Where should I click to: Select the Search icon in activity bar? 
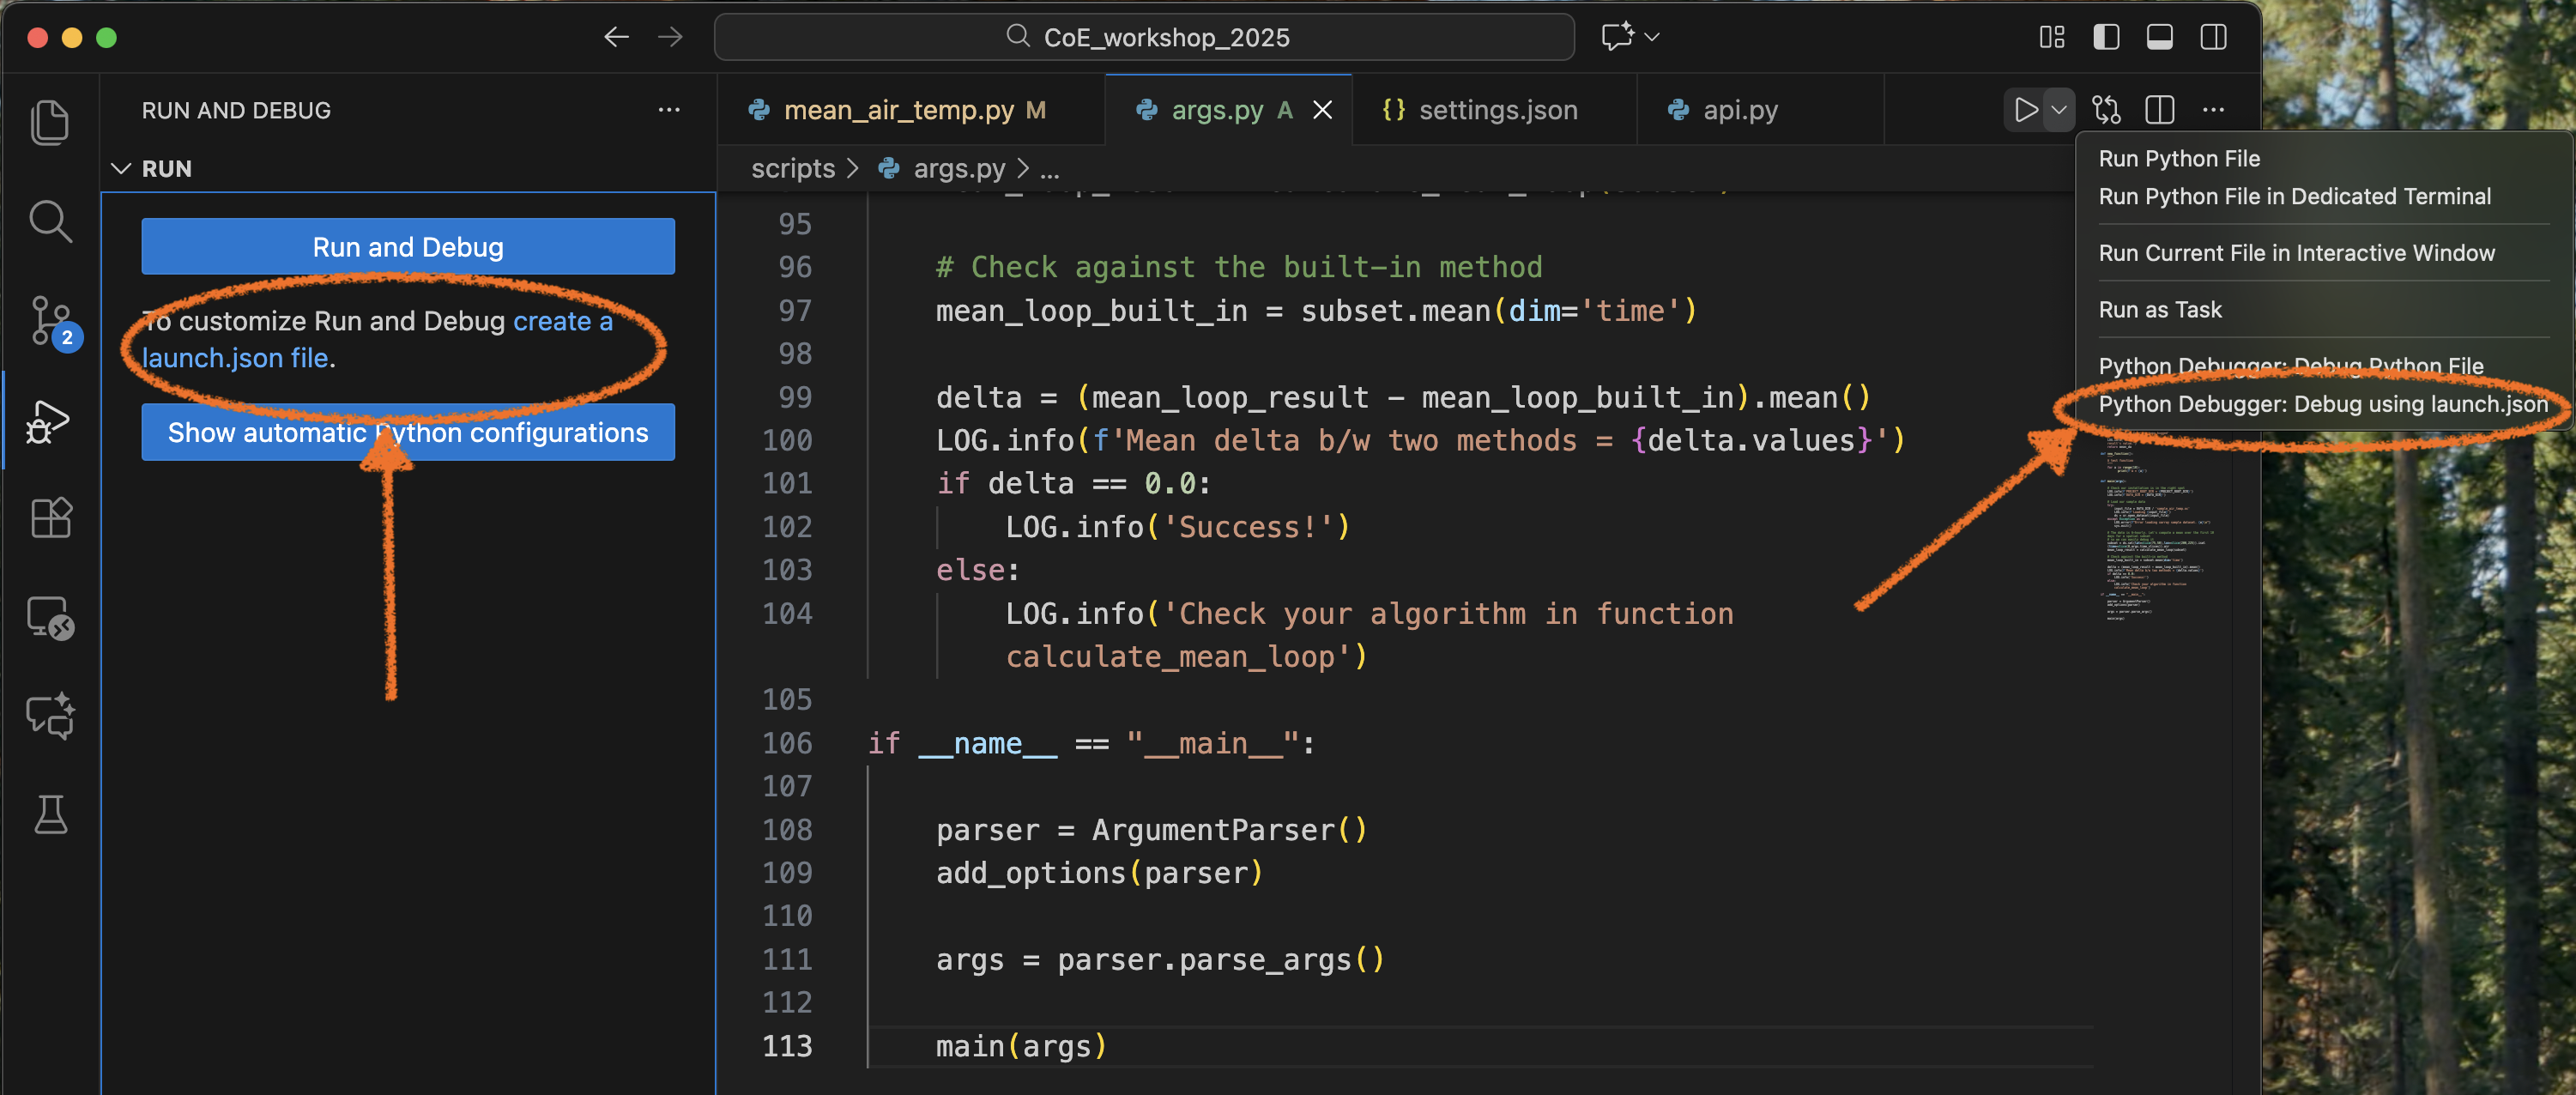pyautogui.click(x=50, y=221)
